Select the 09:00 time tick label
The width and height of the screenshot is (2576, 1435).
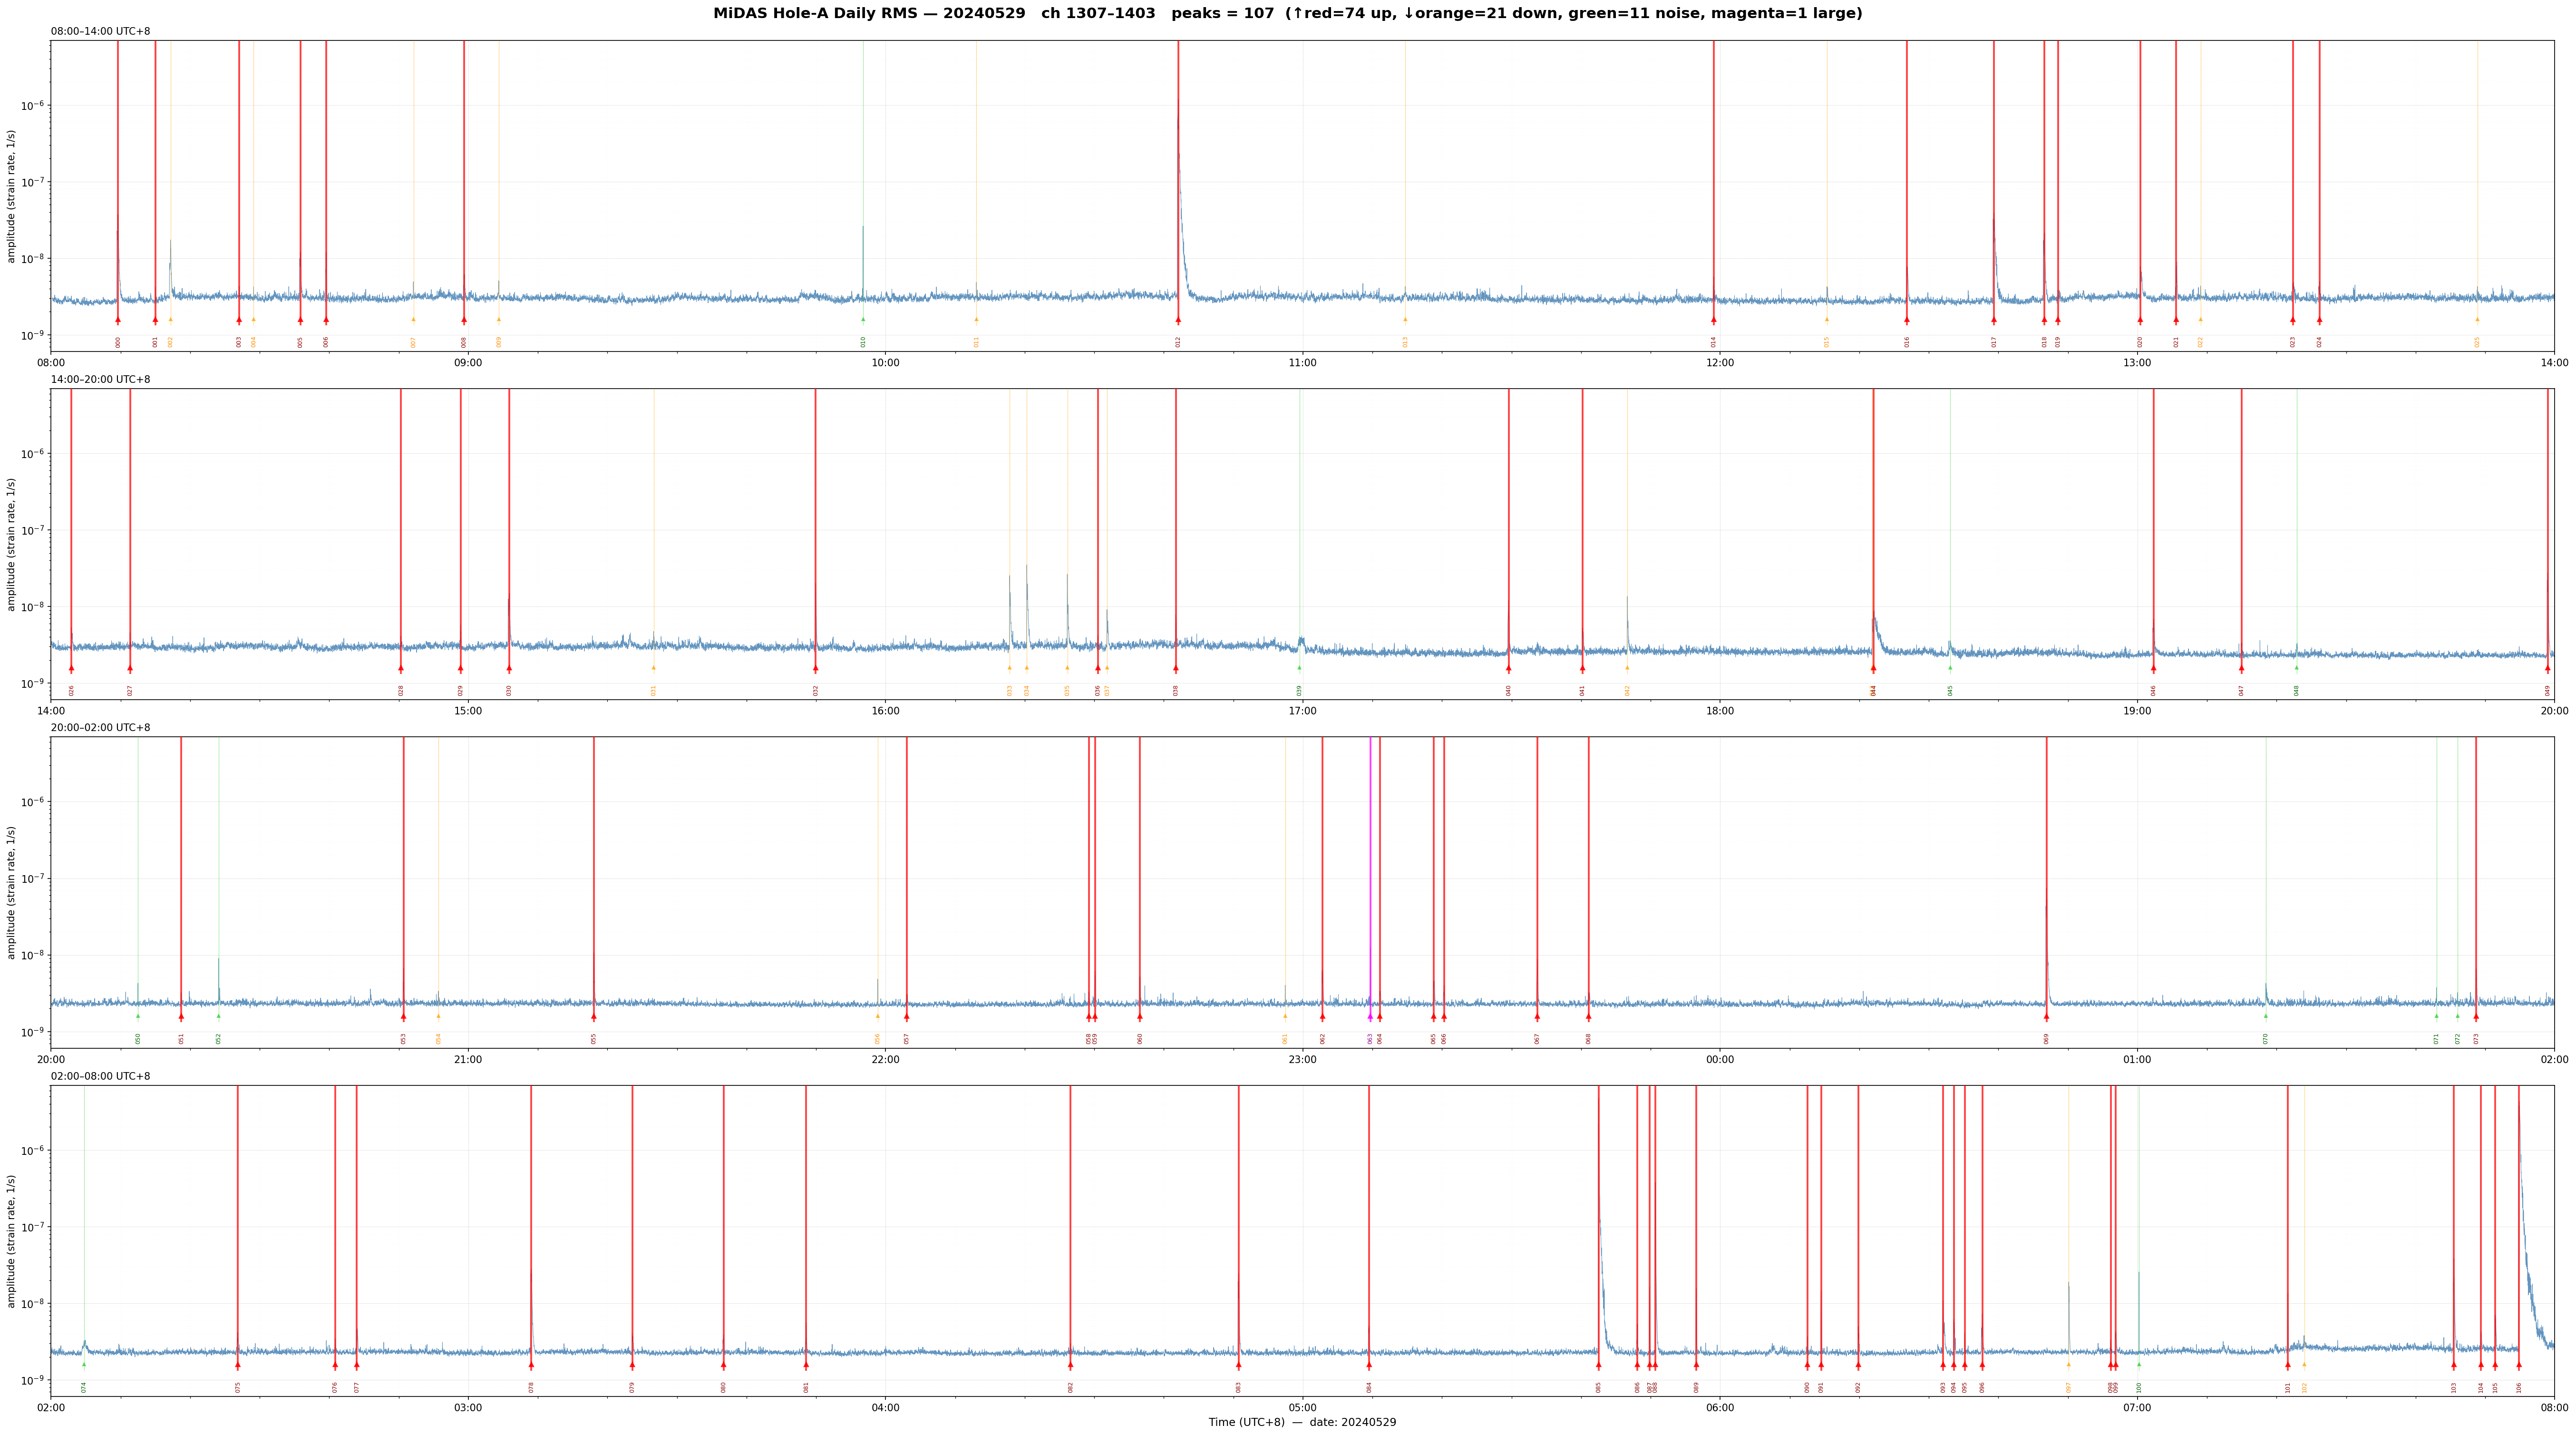[468, 363]
